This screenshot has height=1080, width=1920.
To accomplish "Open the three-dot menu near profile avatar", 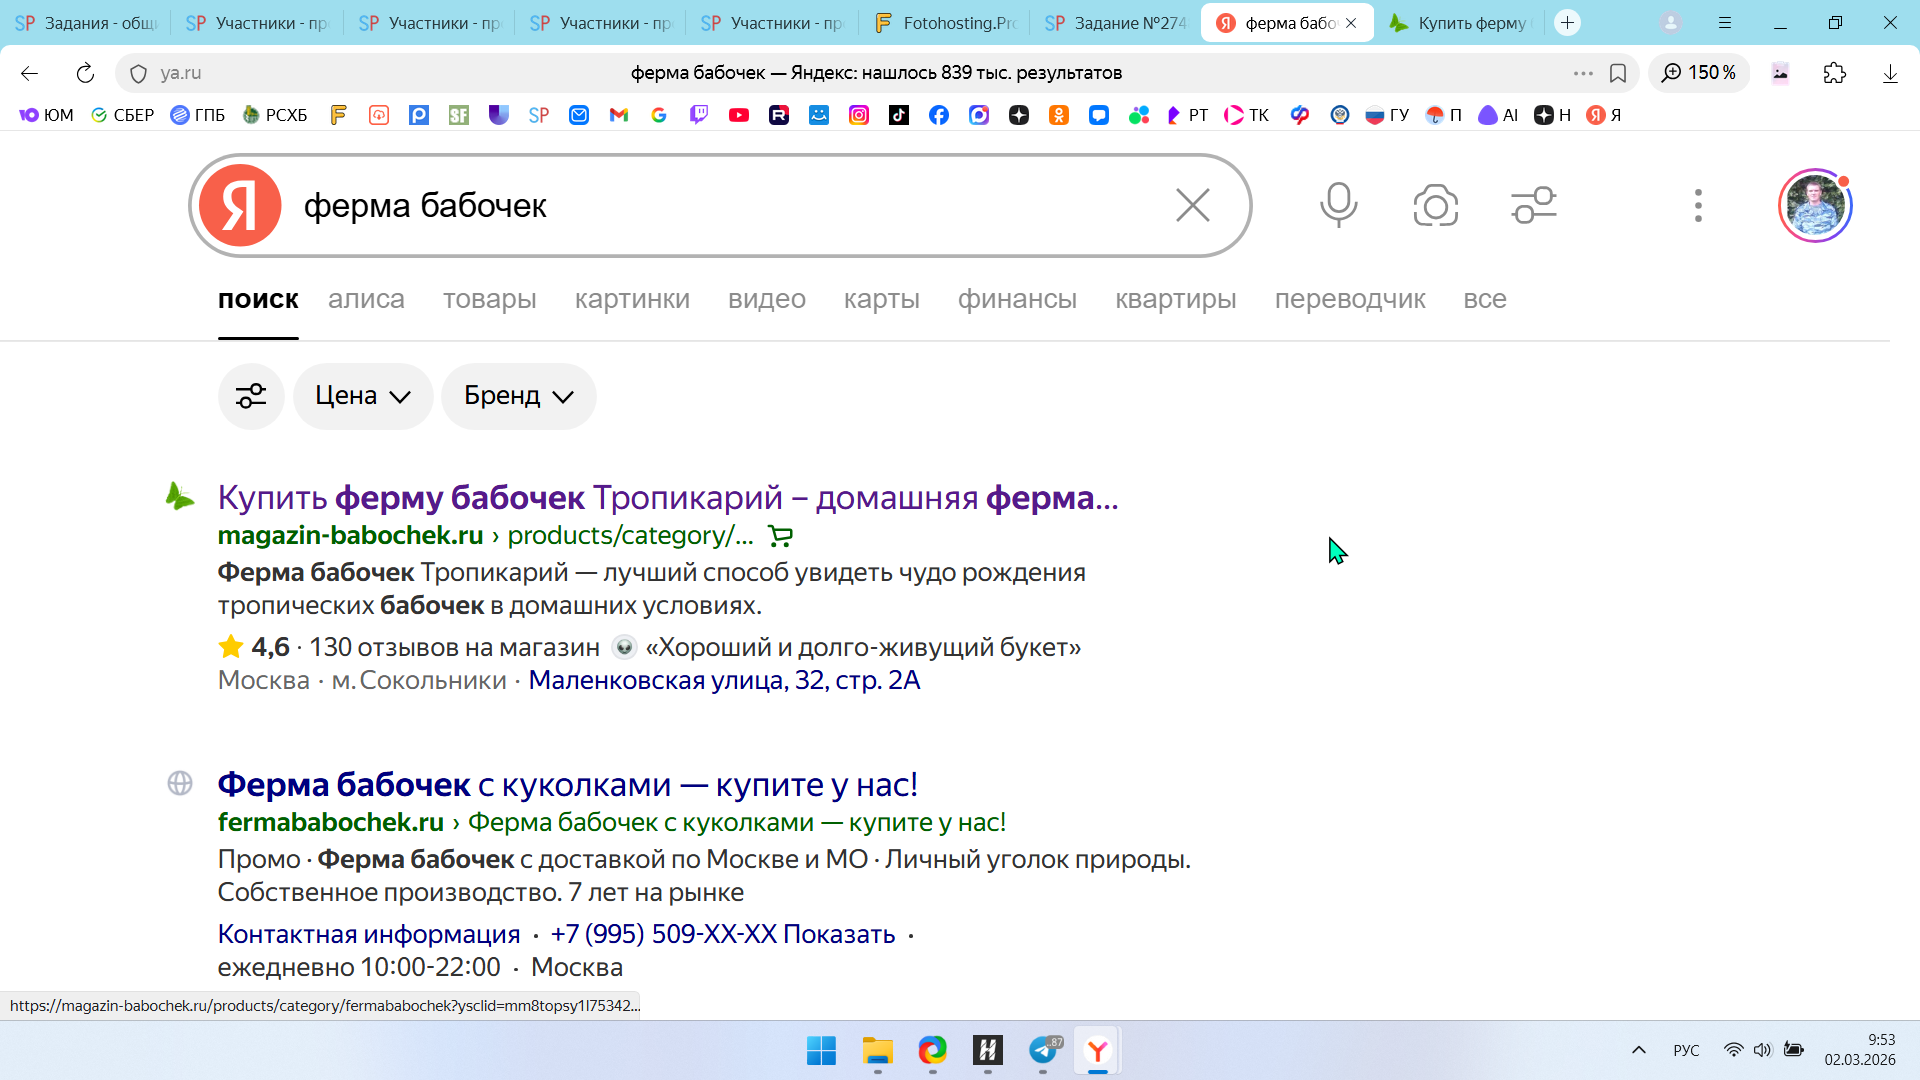I will (1697, 205).
